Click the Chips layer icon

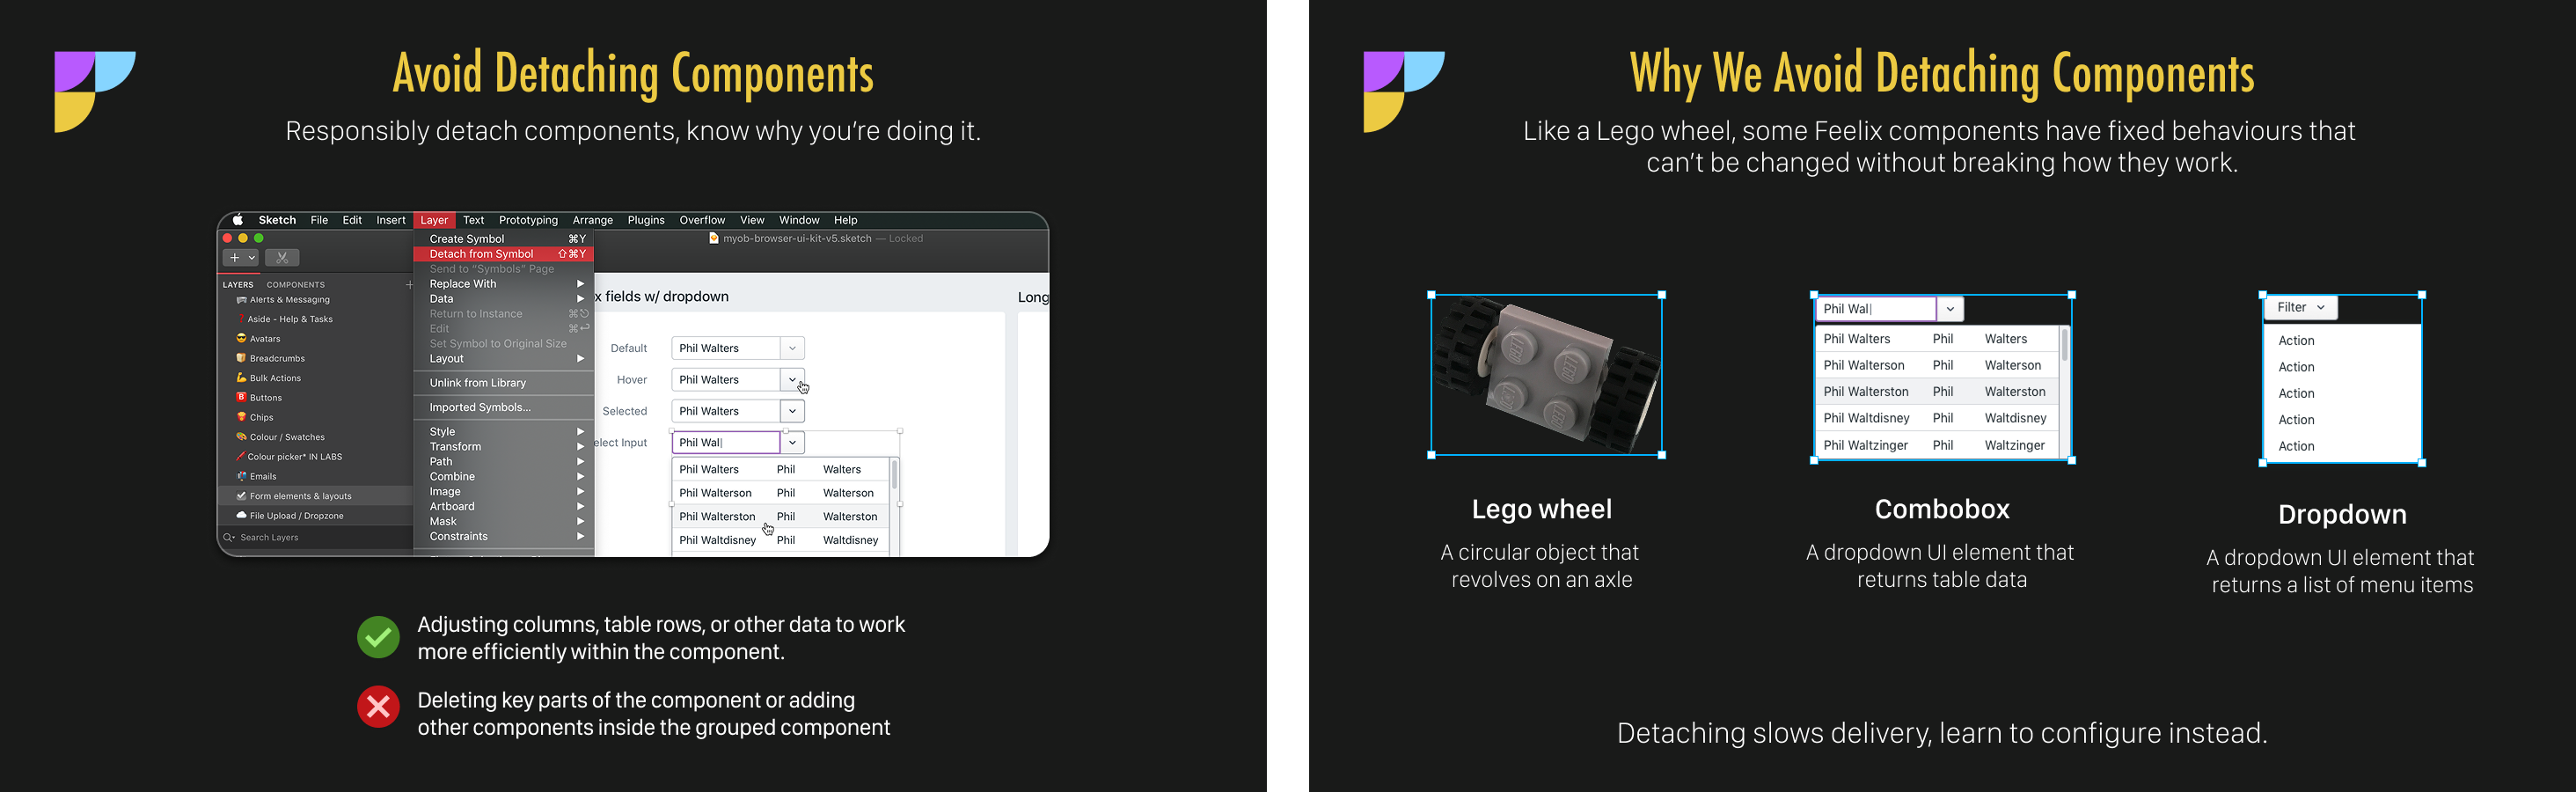[x=241, y=417]
